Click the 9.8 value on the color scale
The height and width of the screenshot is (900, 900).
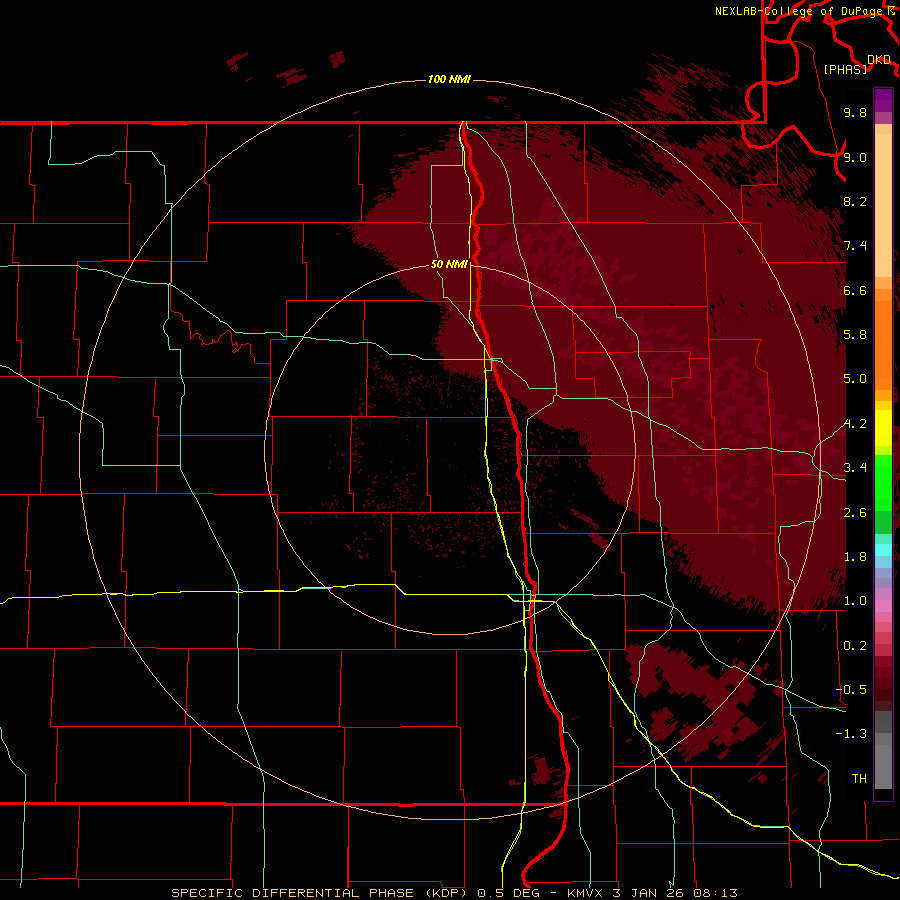855,112
